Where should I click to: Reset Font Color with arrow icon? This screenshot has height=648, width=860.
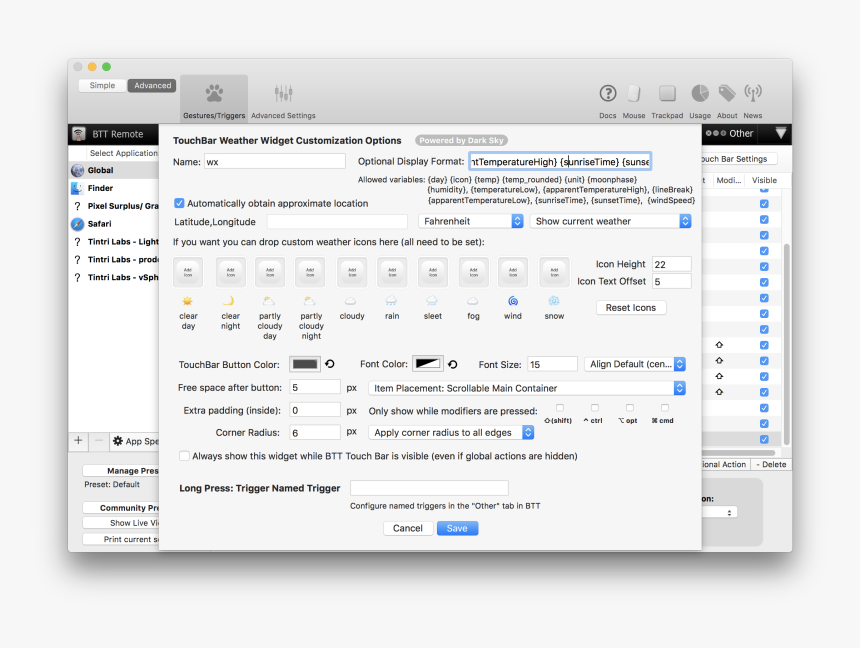tap(452, 364)
